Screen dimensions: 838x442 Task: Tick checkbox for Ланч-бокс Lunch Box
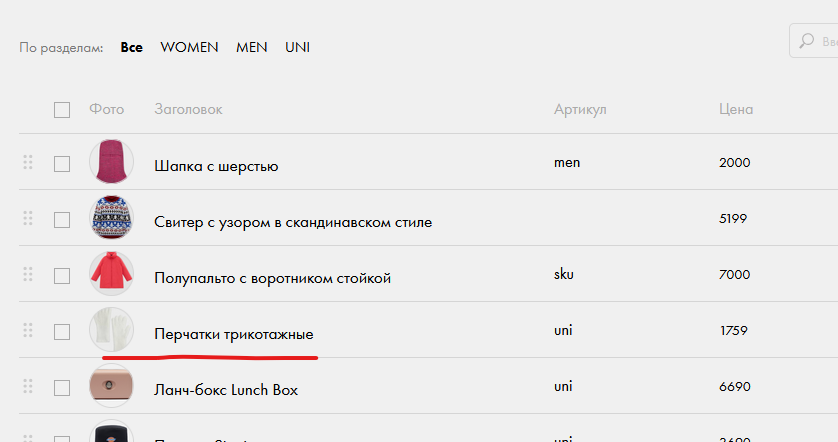(62, 387)
